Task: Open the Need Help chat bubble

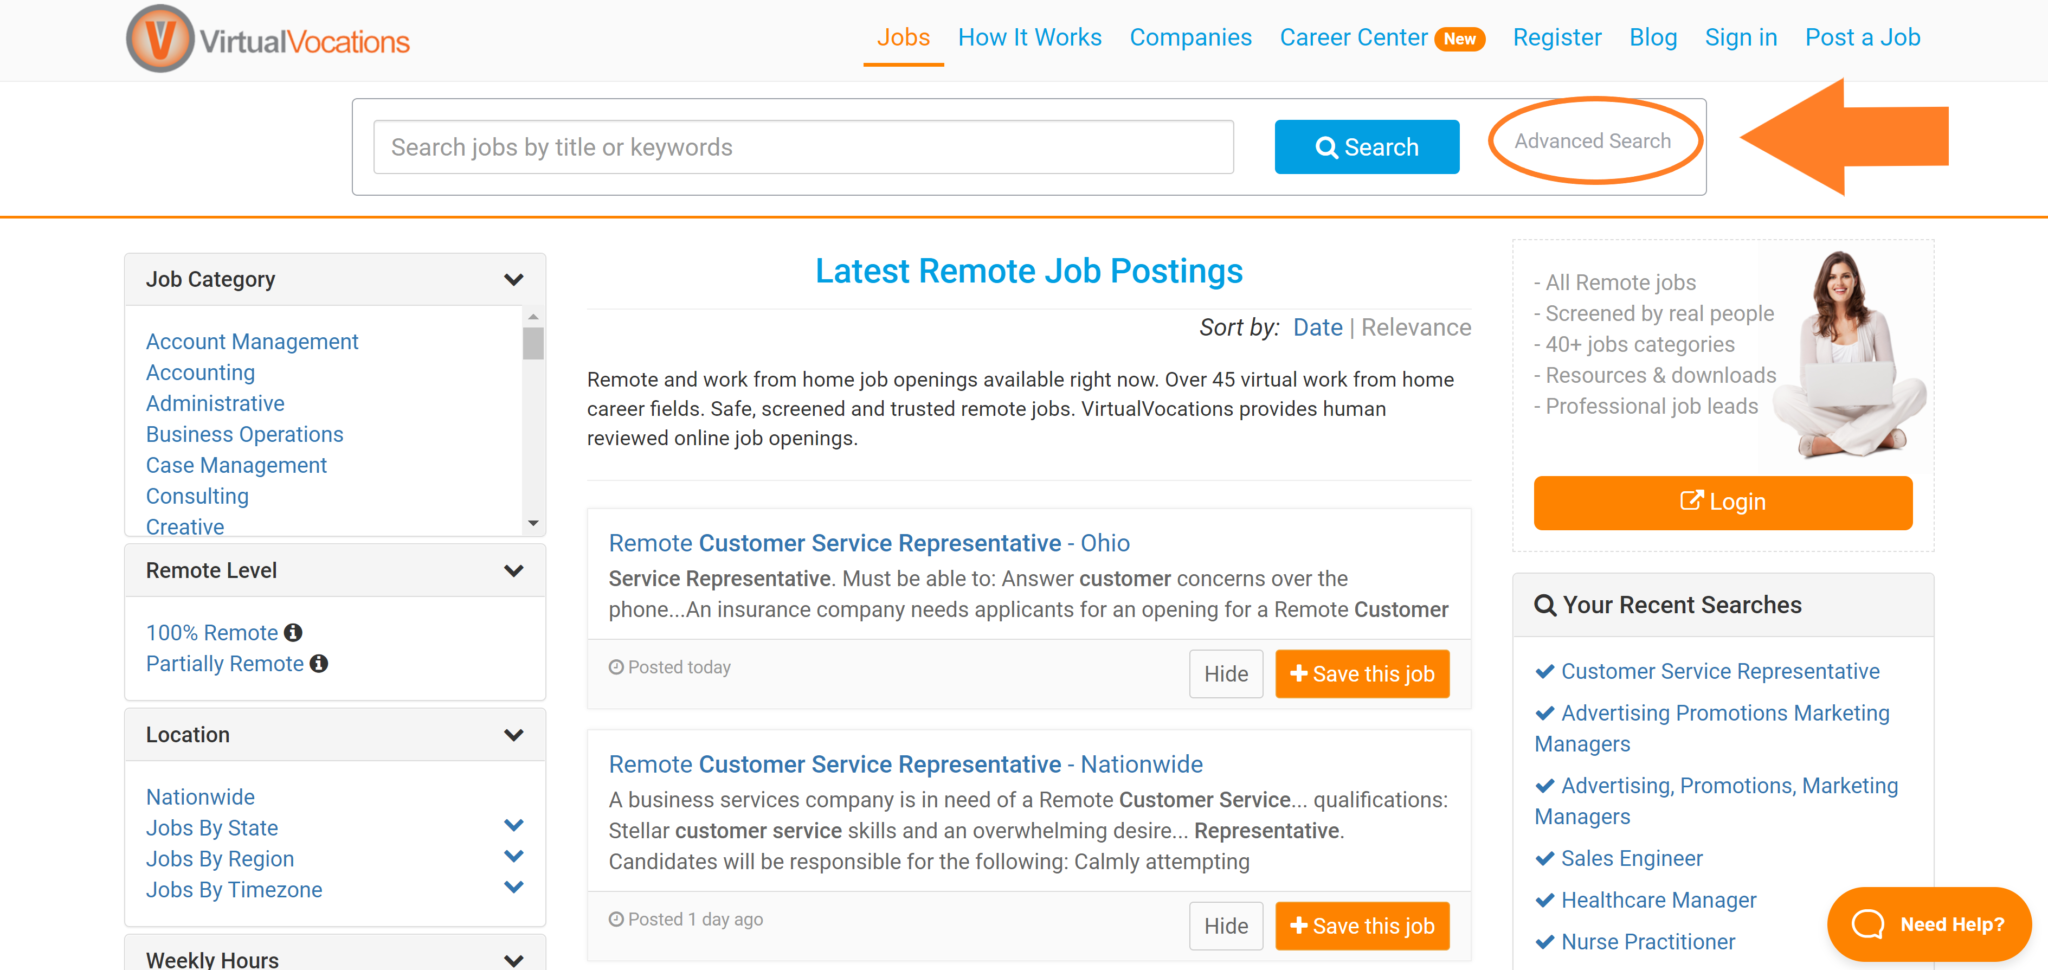Action: (1928, 924)
